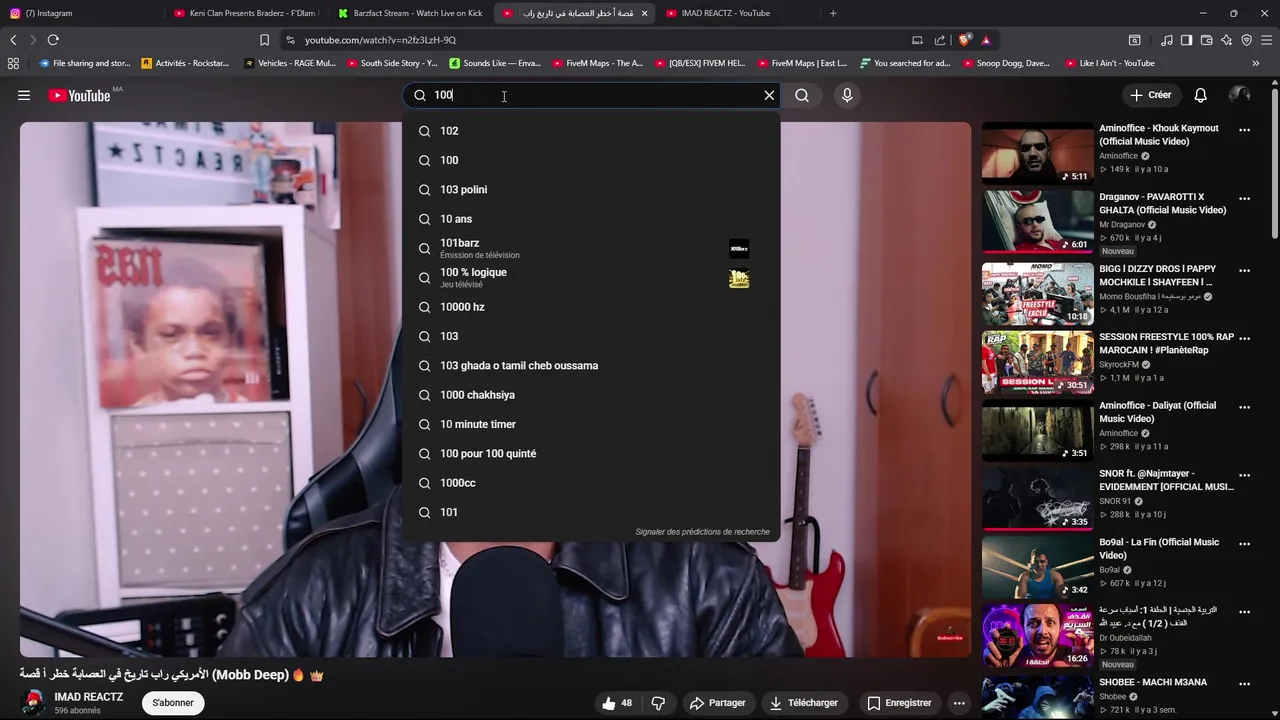Reload the page

pos(53,40)
